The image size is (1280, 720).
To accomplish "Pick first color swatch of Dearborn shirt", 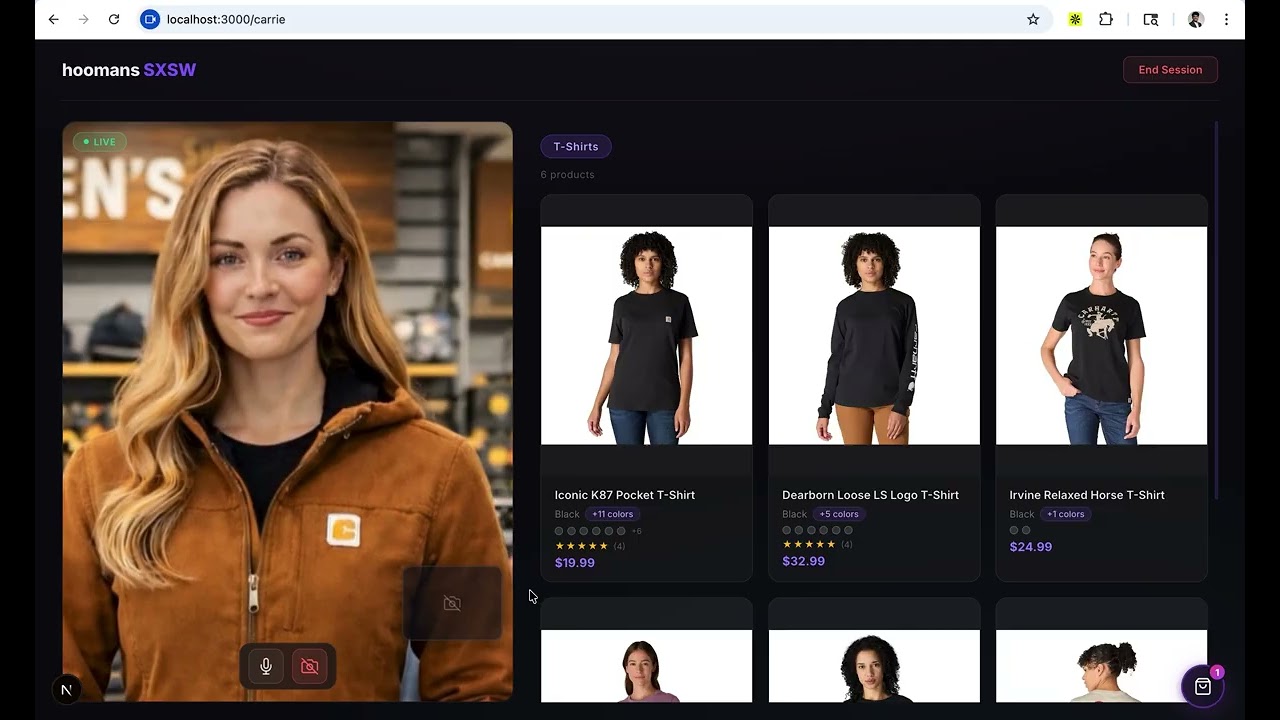I will point(786,530).
